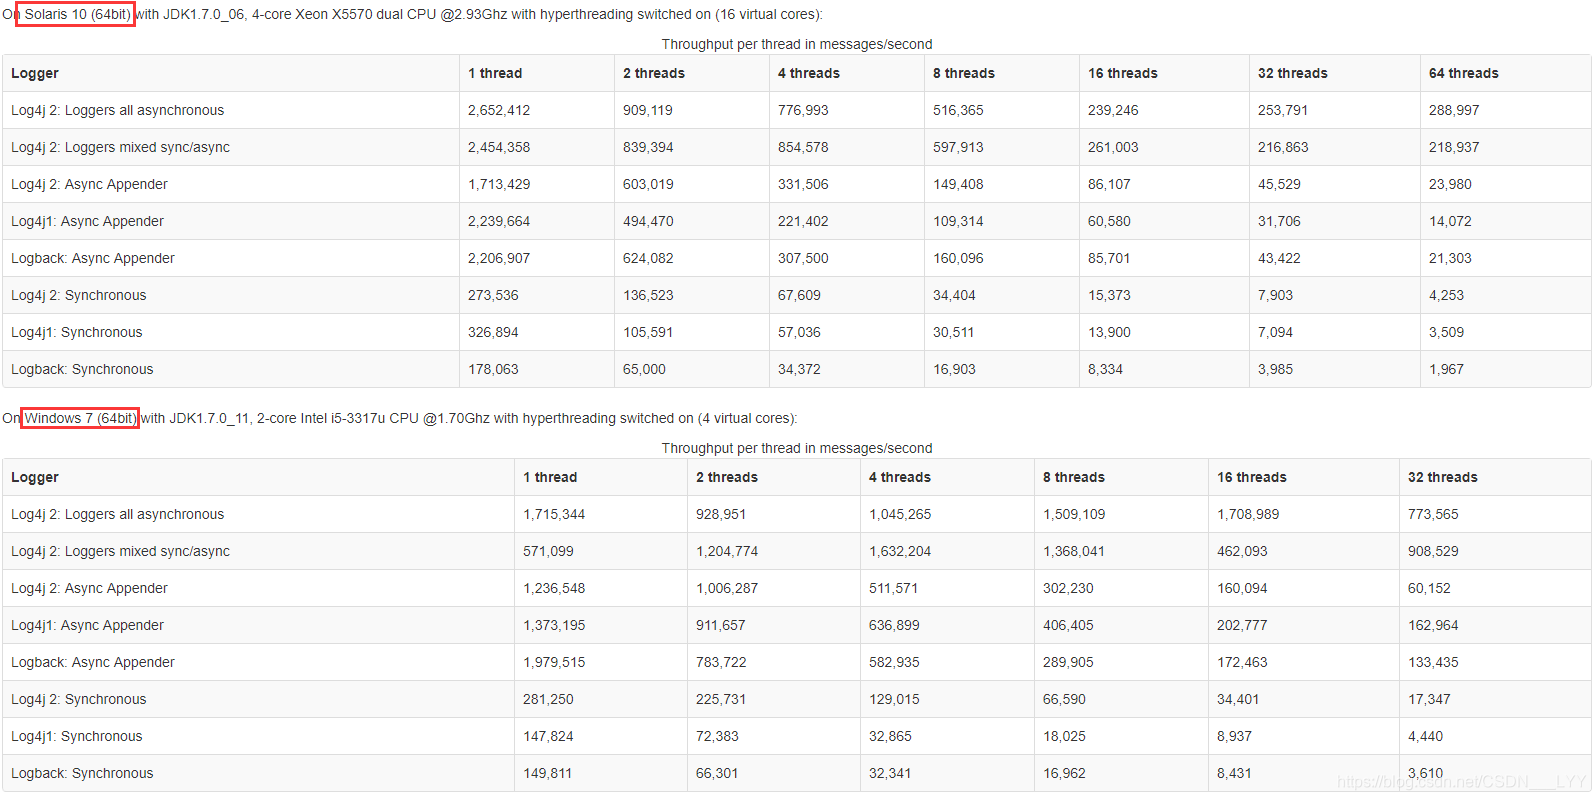Click cell value 13,900
This screenshot has width=1596, height=800.
click(x=1109, y=332)
